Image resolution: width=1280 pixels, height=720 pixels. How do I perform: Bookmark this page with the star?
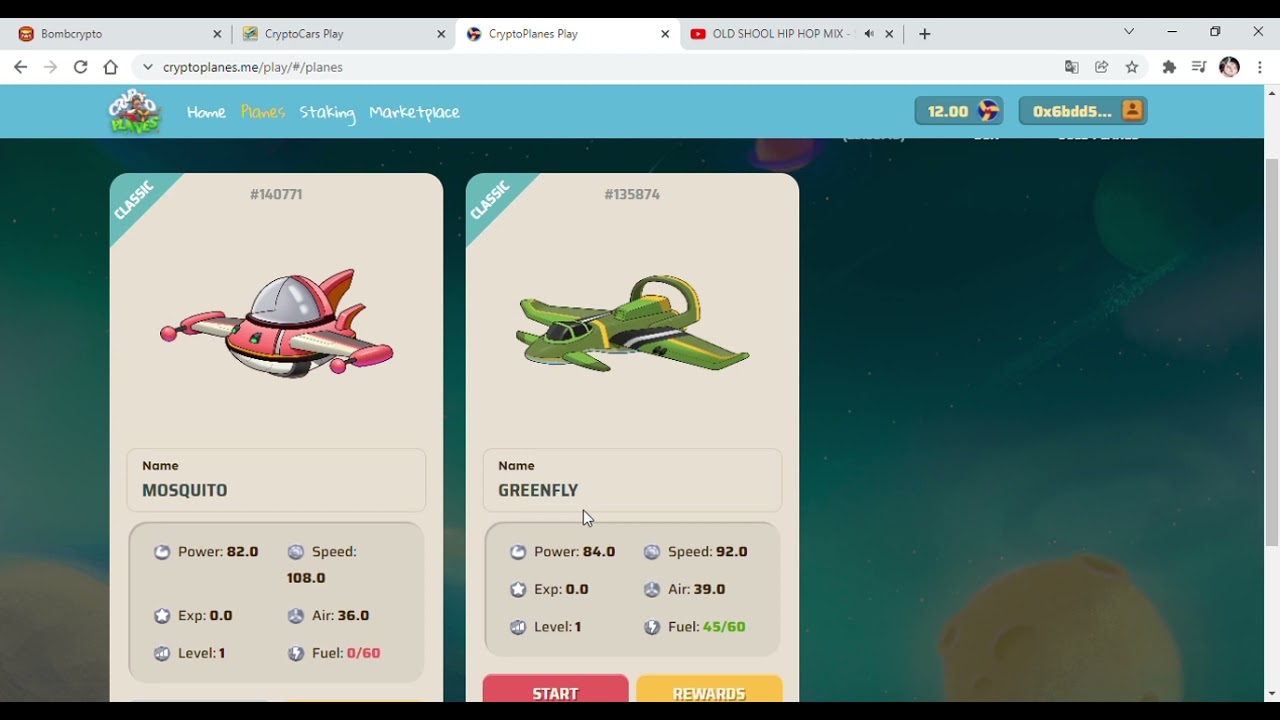pyautogui.click(x=1132, y=67)
